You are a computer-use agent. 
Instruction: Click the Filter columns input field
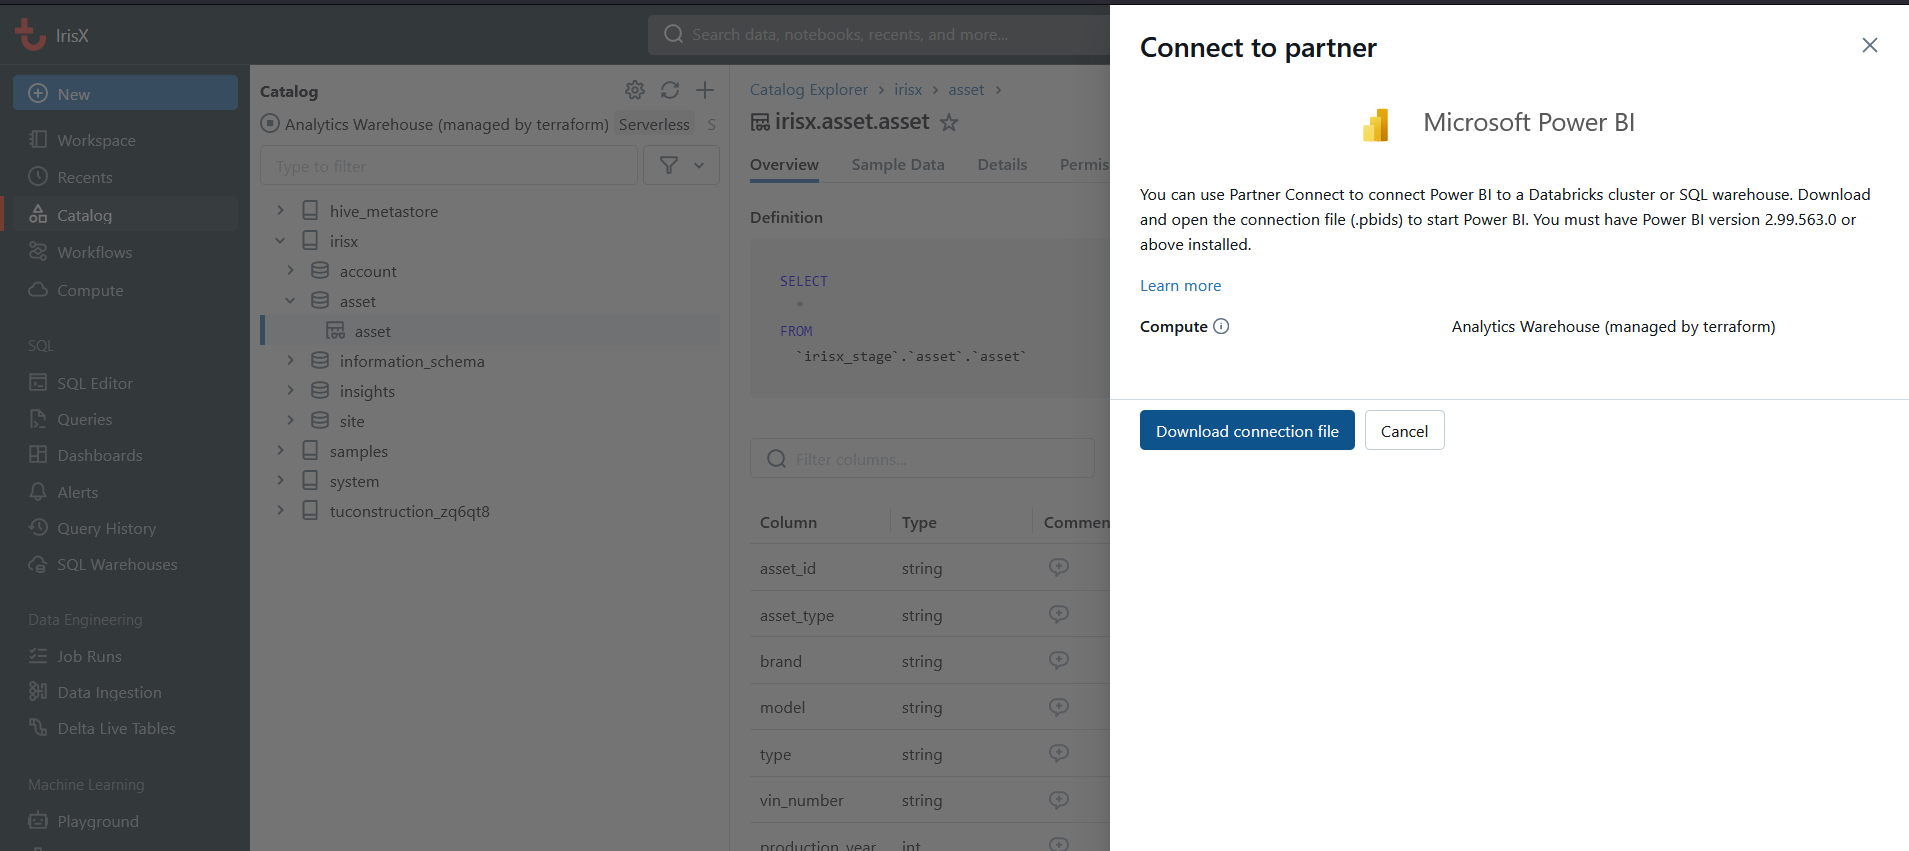[x=930, y=459]
